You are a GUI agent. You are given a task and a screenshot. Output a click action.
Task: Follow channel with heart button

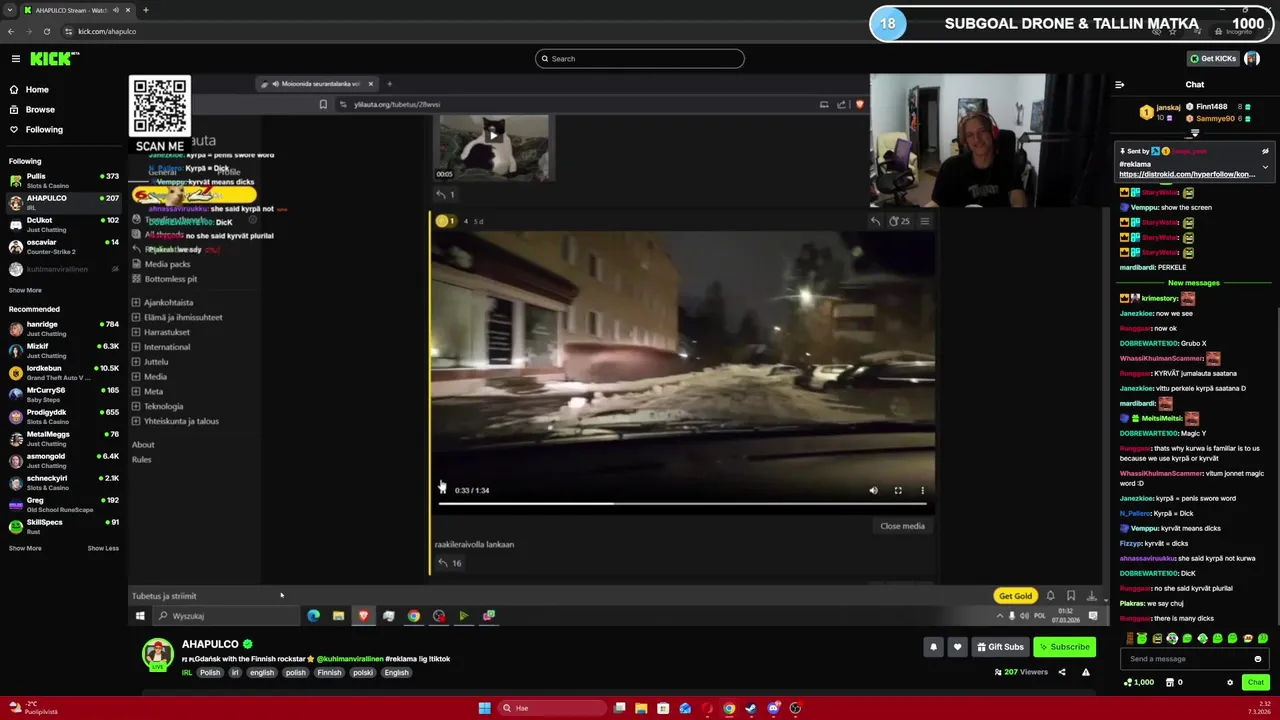tap(957, 647)
